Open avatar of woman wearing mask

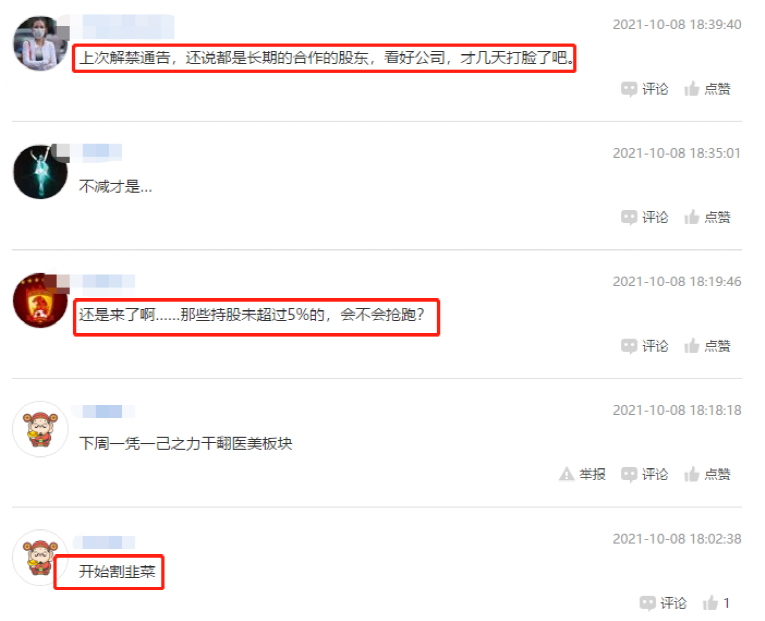pos(40,43)
